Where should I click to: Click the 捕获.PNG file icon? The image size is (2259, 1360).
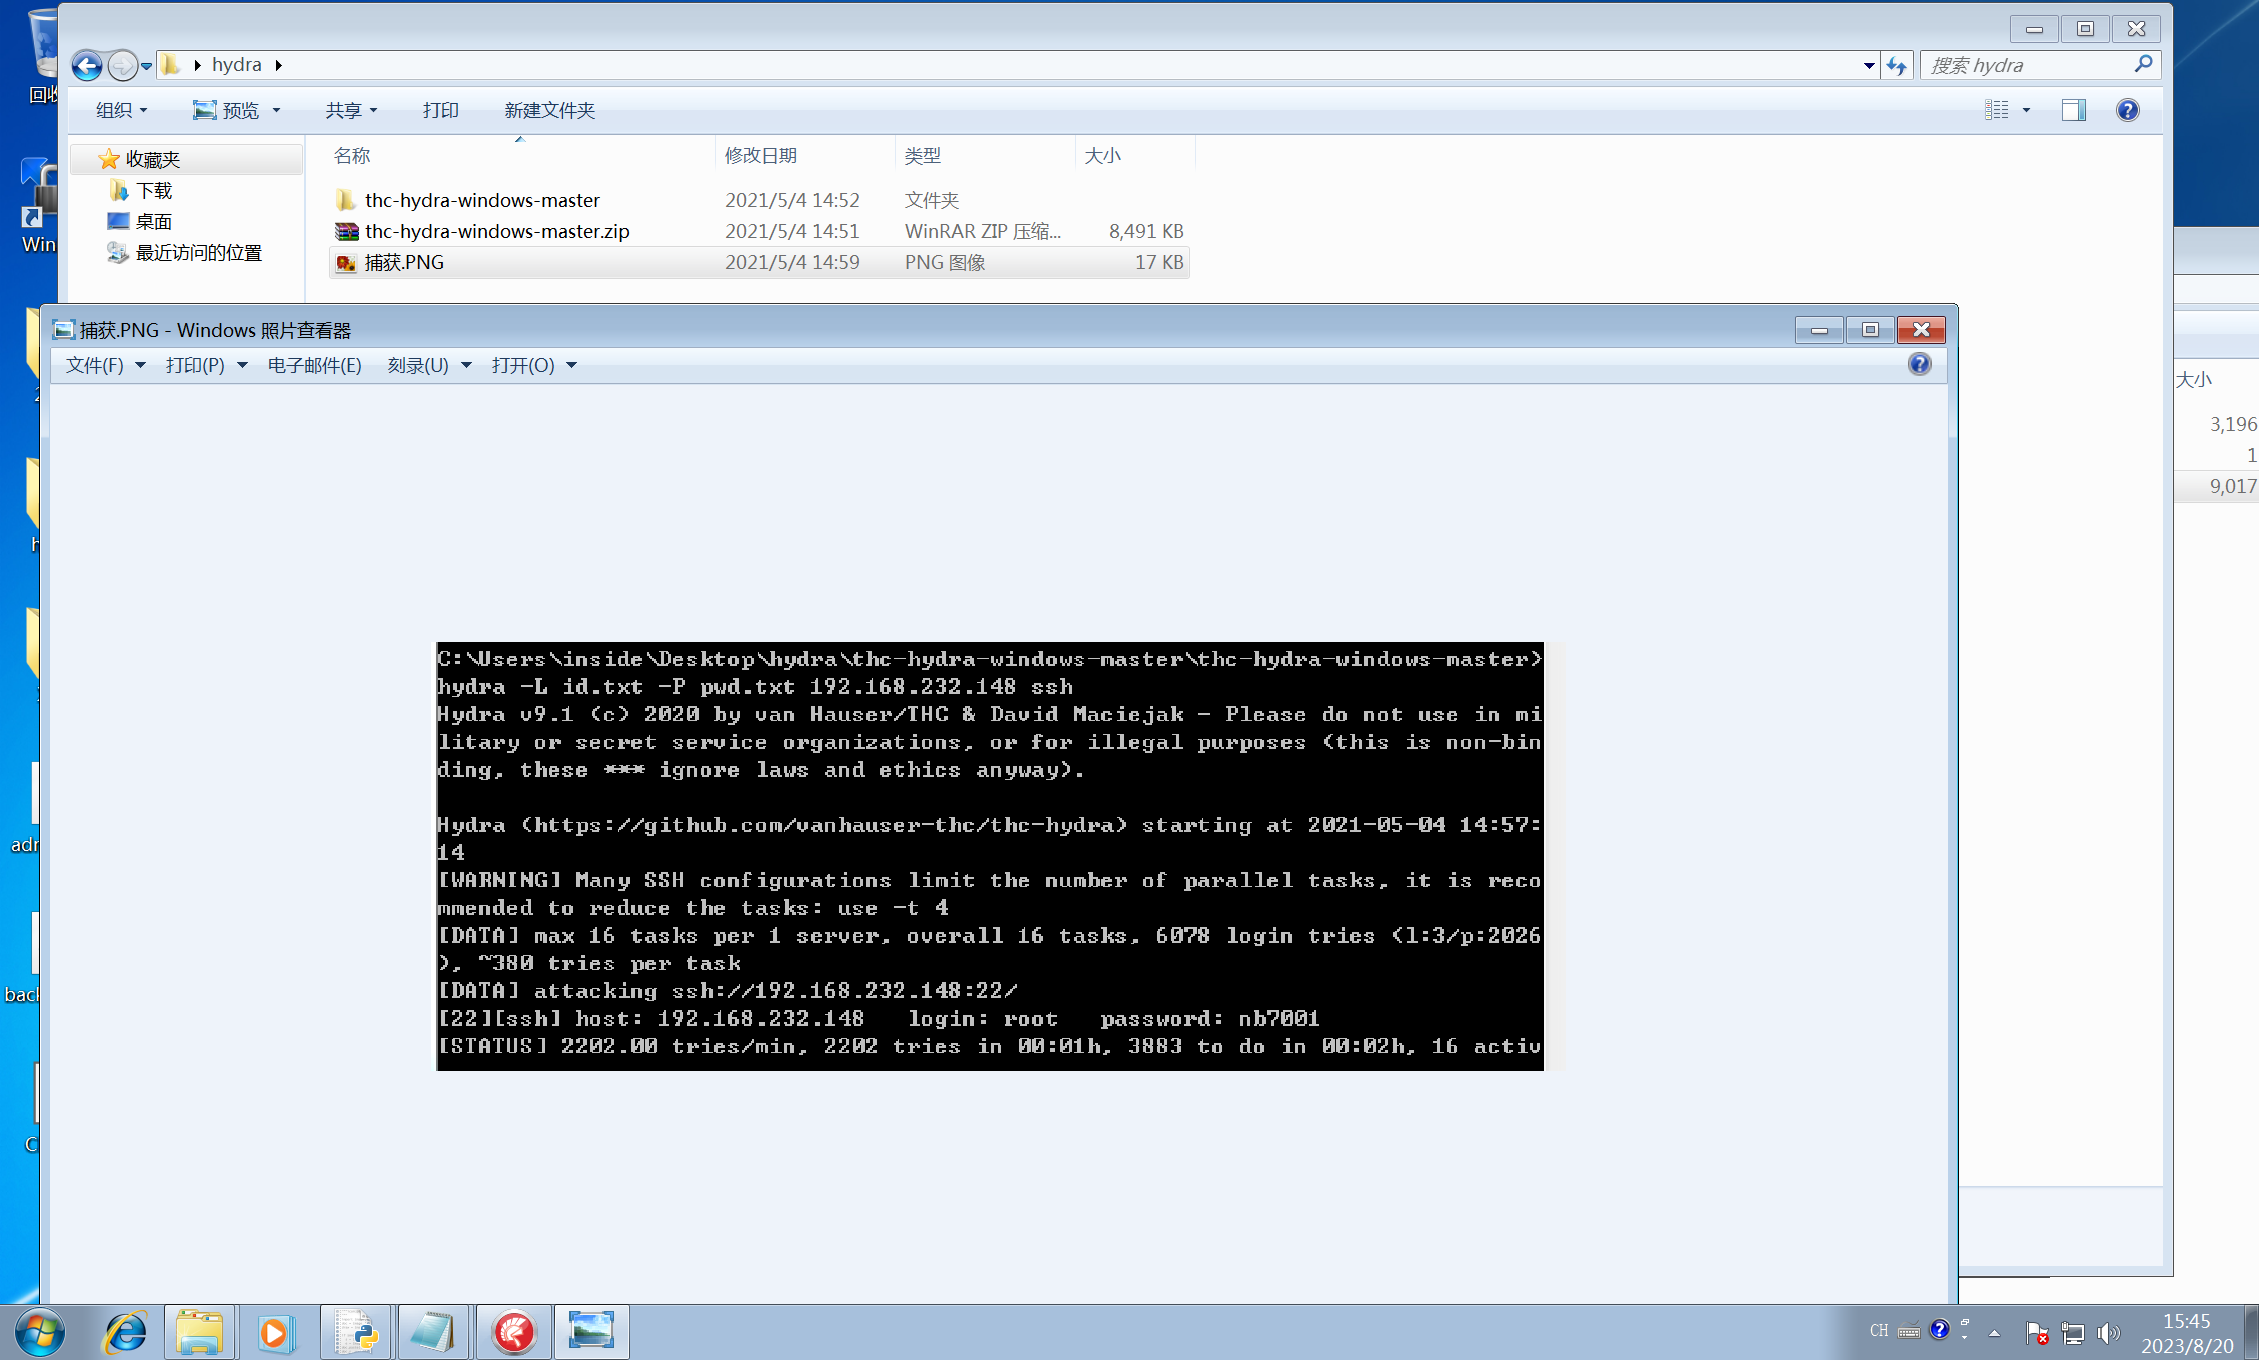pos(346,262)
